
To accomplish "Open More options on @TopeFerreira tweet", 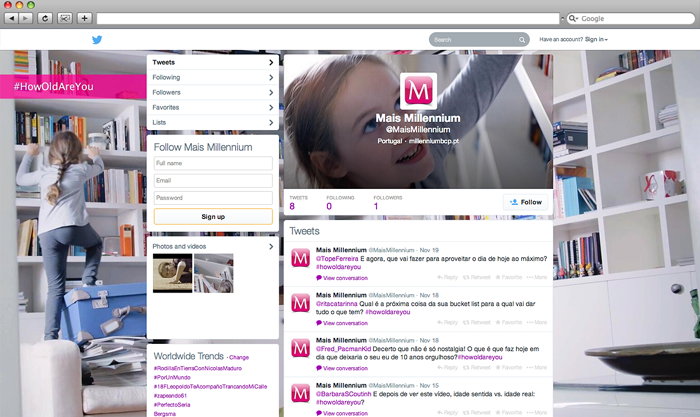I will pos(537,277).
